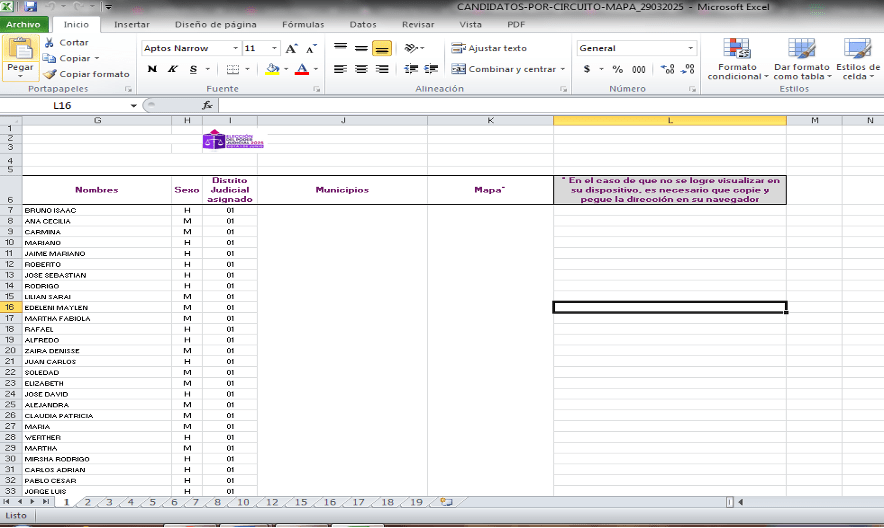
Task: Open the Archivo file button
Action: coord(23,23)
